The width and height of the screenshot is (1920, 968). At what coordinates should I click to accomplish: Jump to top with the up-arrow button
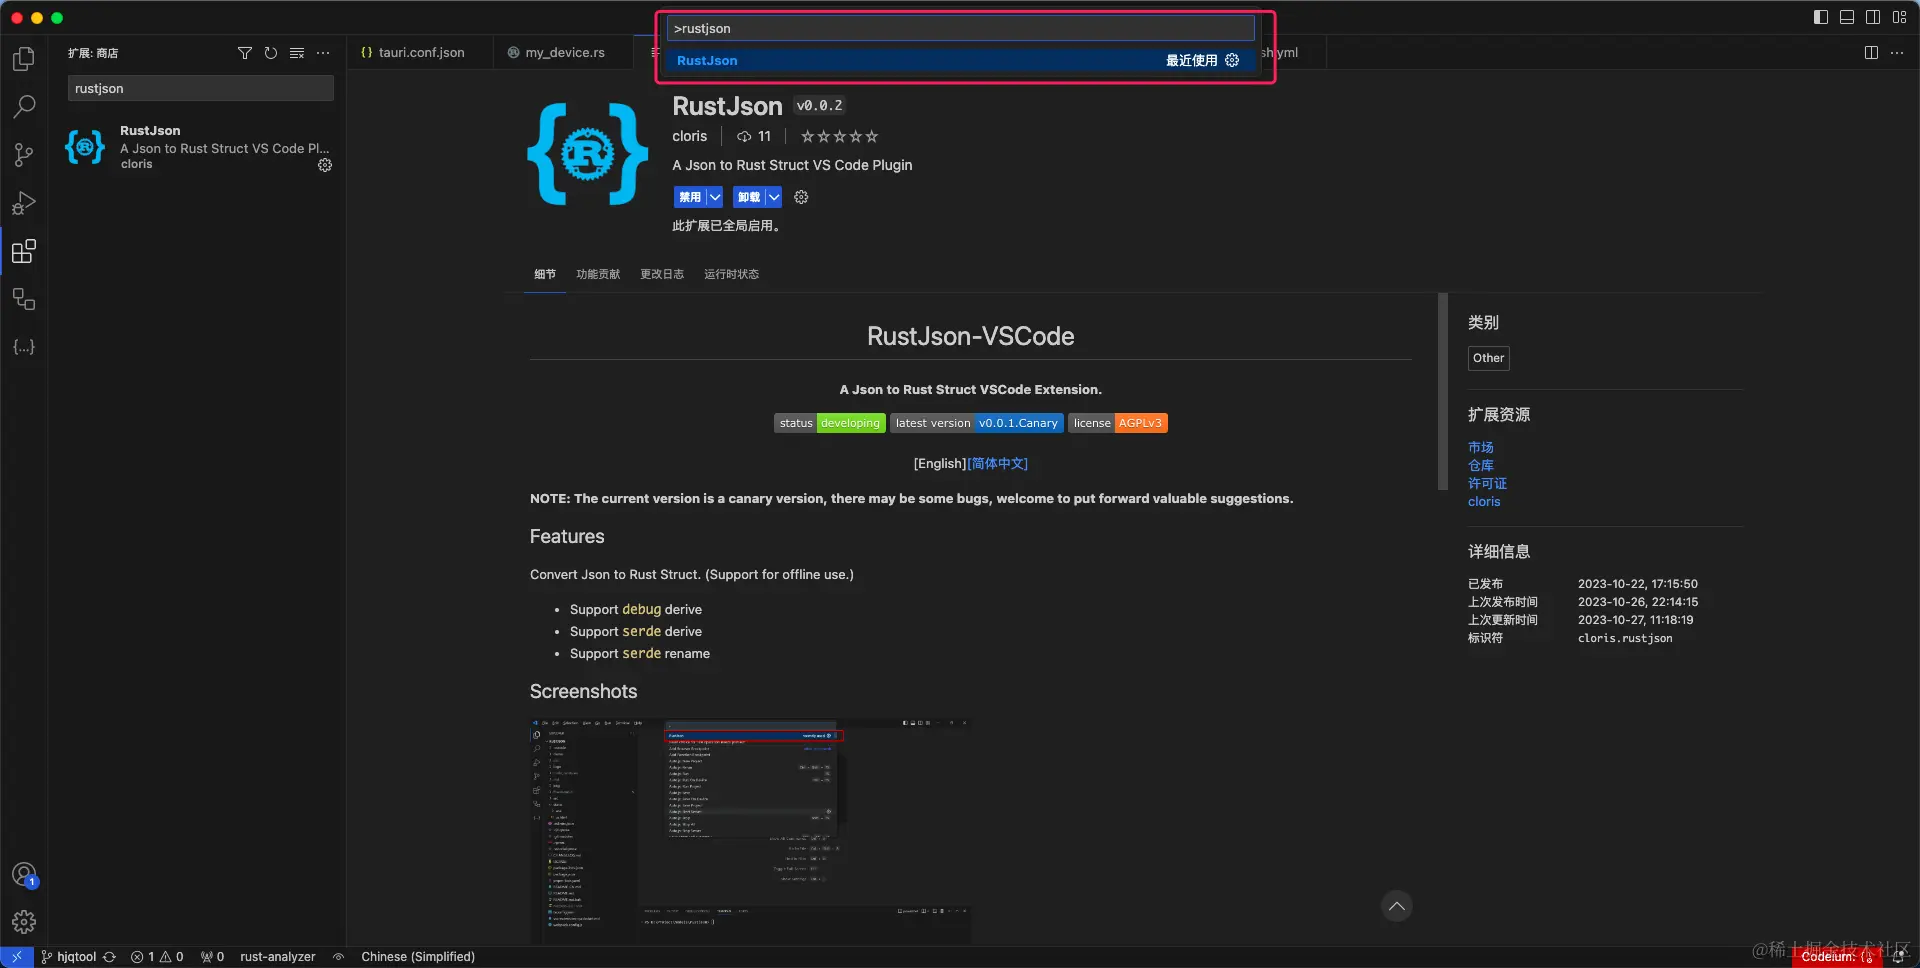1397,906
